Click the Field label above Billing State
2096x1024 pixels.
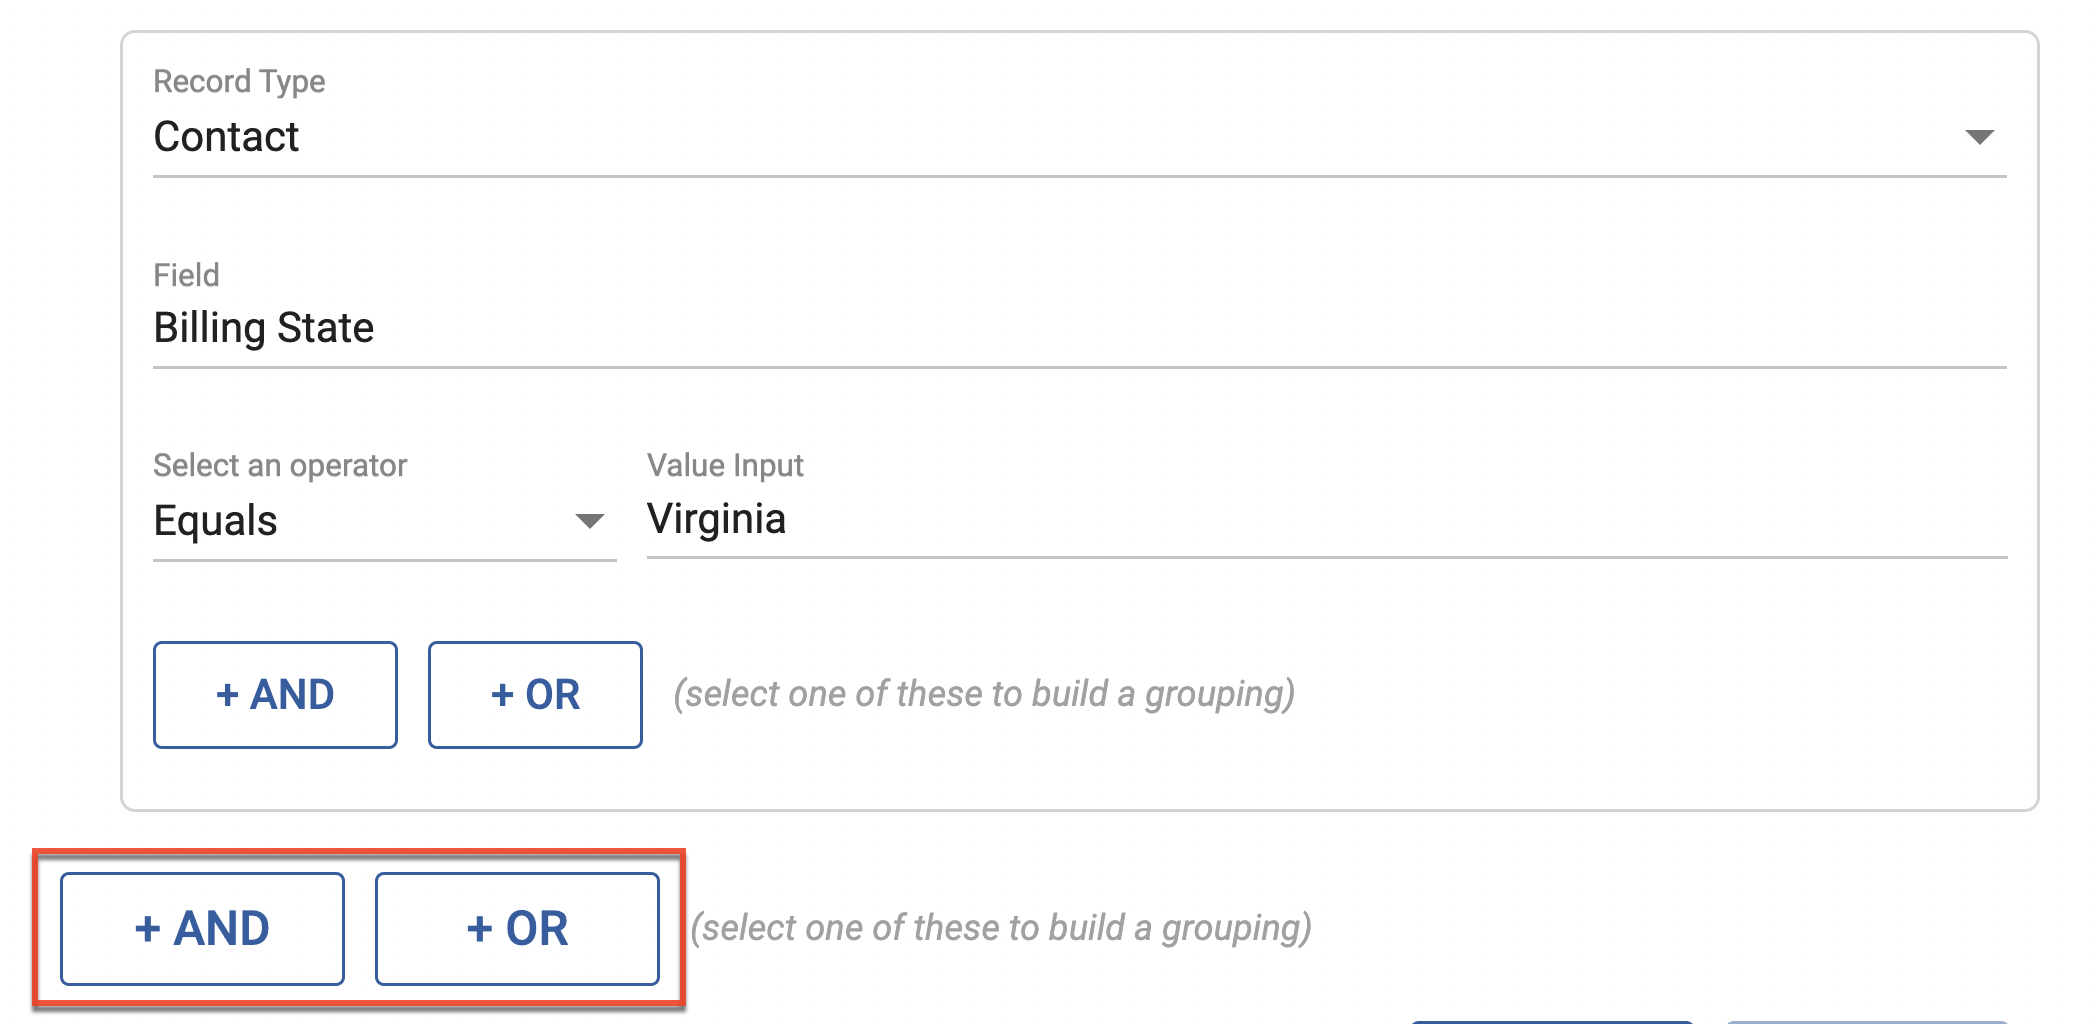click(186, 275)
